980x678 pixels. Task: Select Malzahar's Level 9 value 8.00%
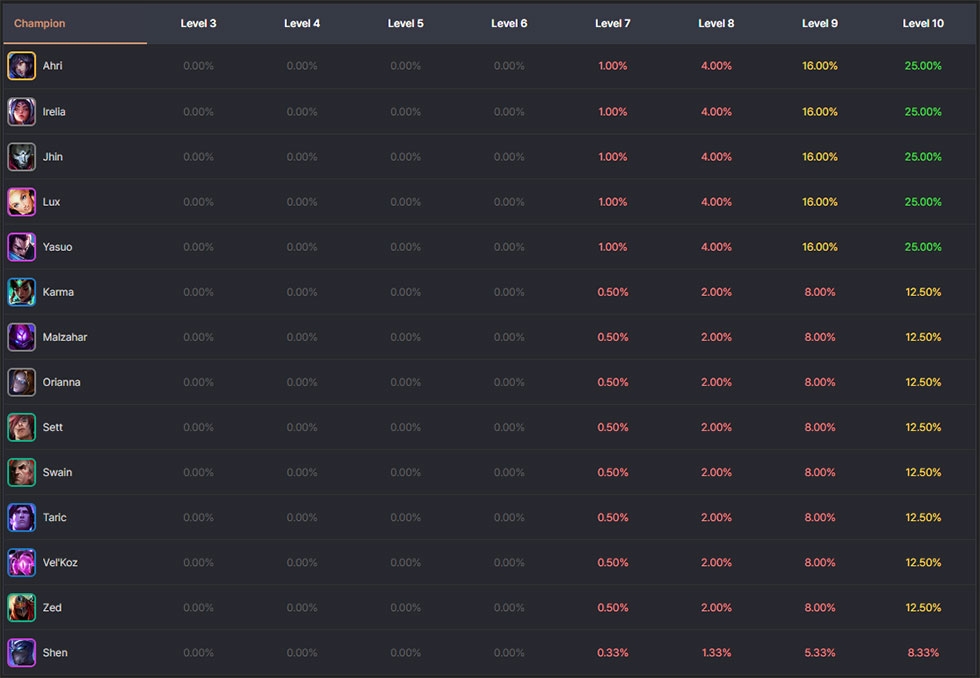(x=820, y=337)
